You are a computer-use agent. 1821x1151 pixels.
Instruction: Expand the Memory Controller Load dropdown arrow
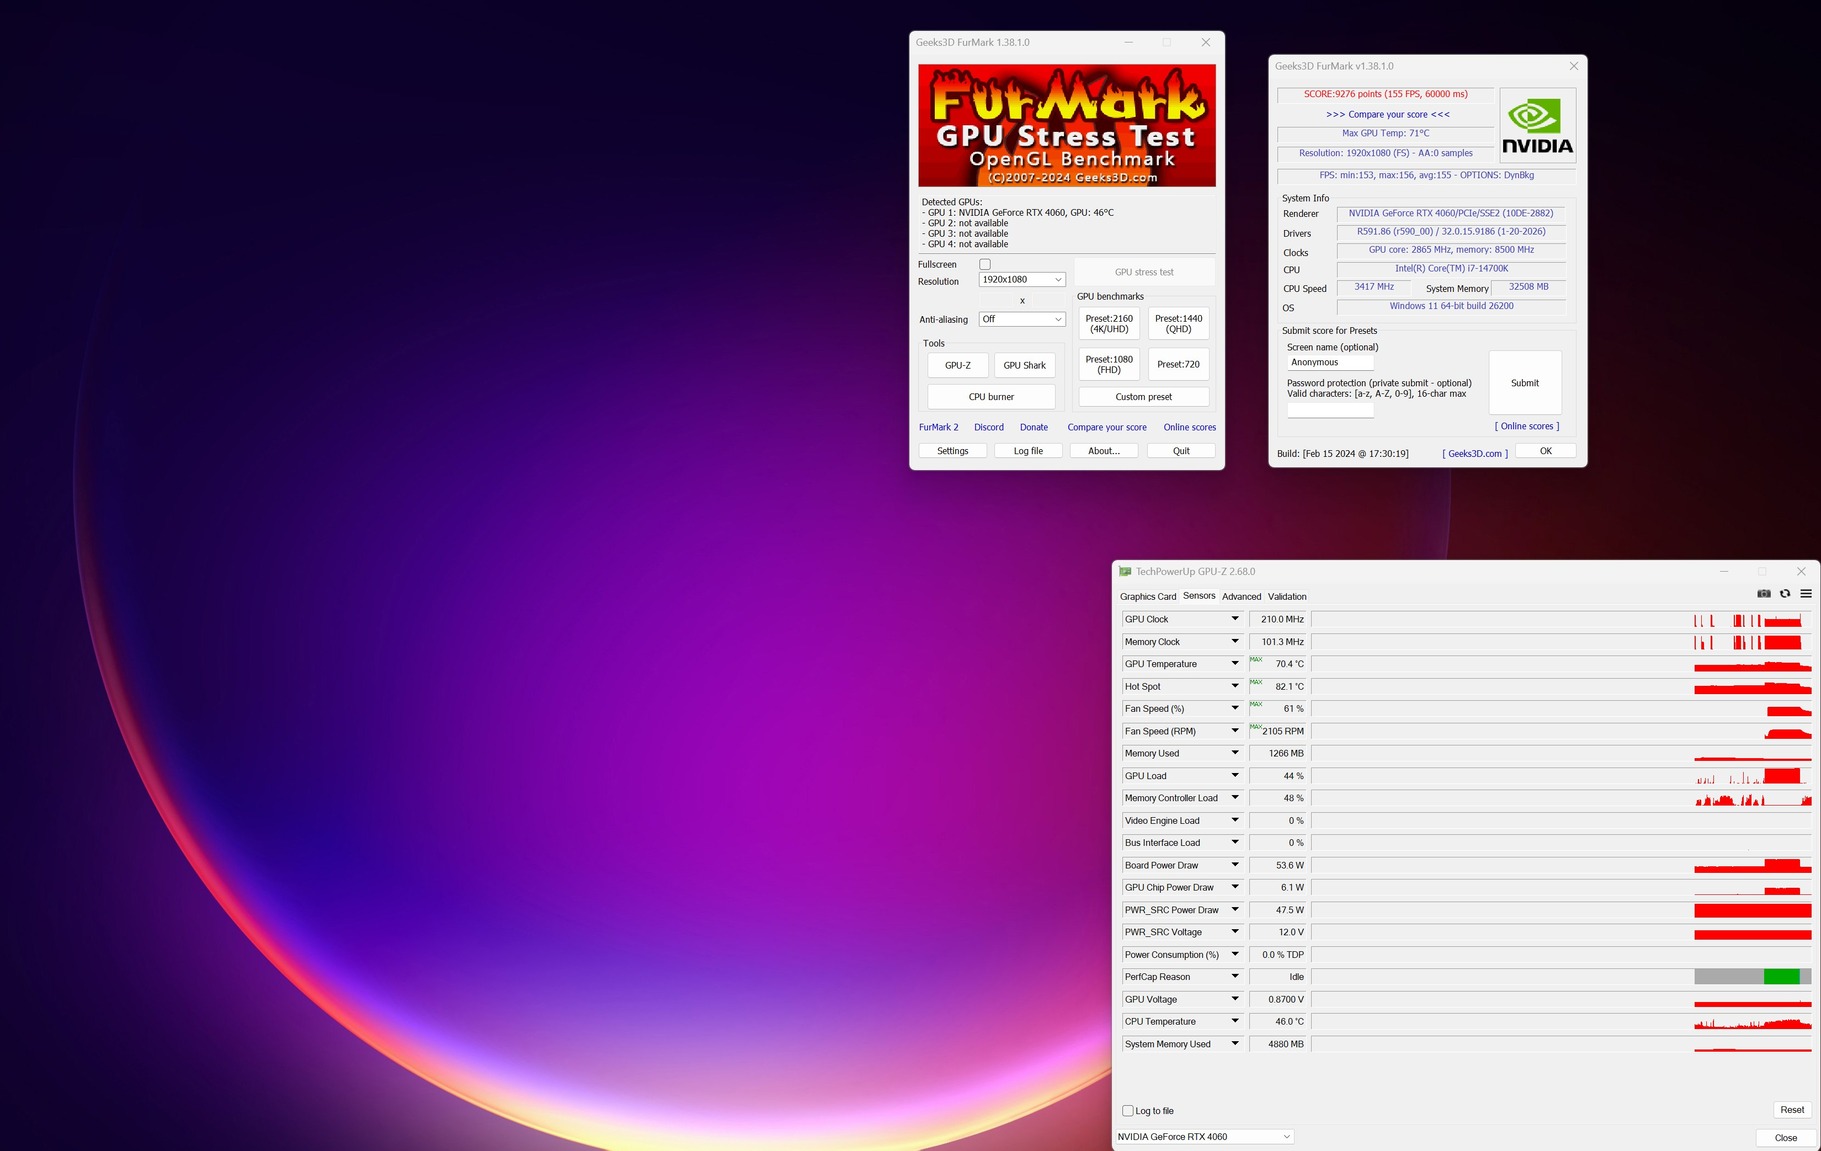click(x=1235, y=798)
